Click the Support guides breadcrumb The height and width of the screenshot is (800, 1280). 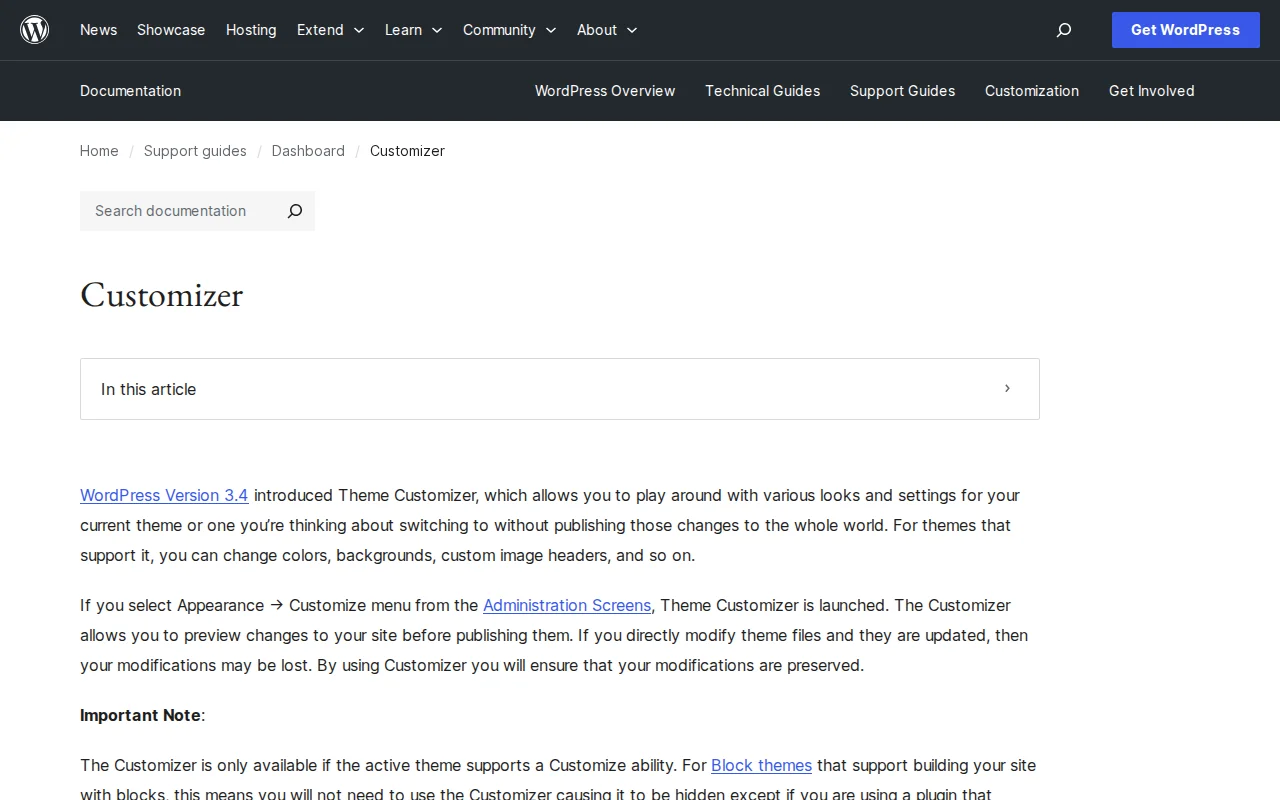coord(195,151)
